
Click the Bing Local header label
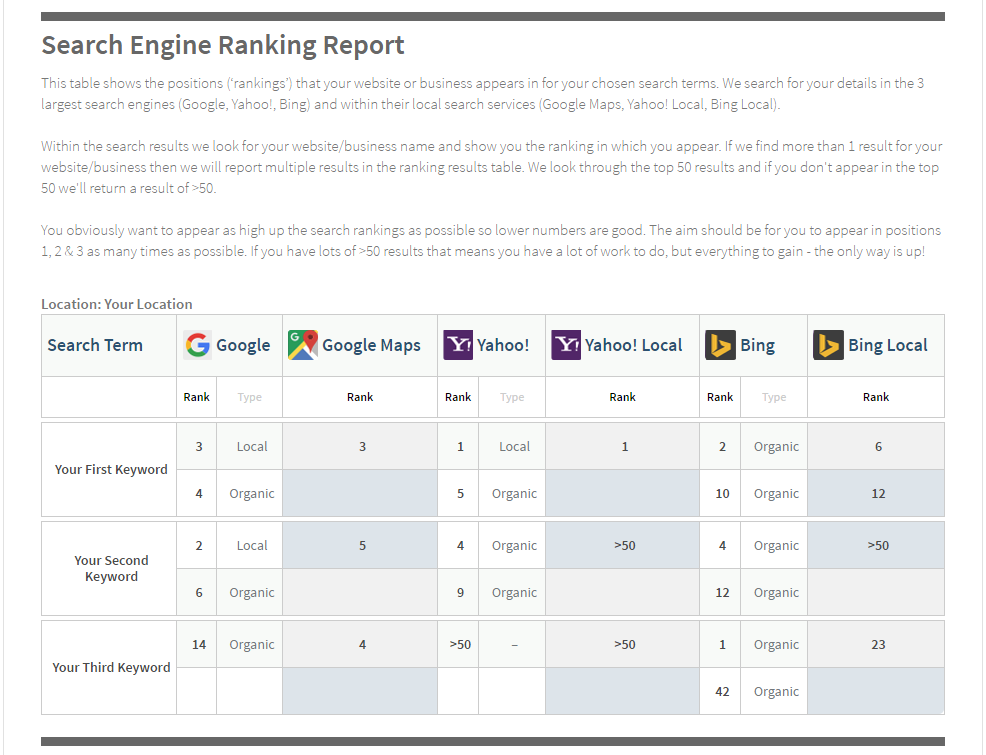point(888,345)
